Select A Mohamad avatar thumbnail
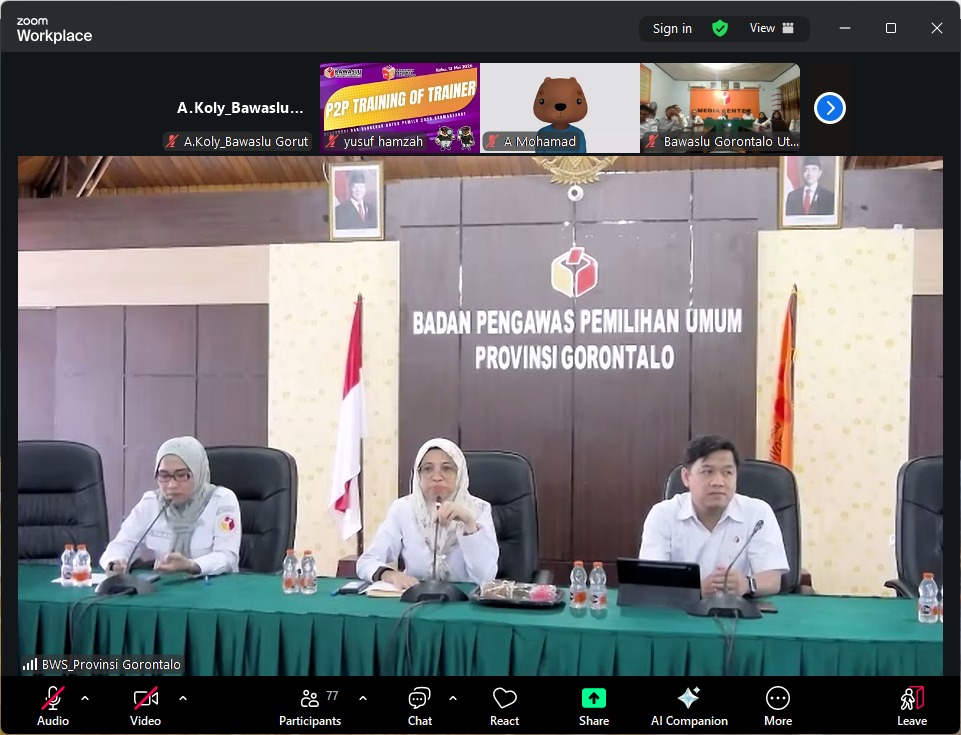This screenshot has width=961, height=735. [560, 108]
